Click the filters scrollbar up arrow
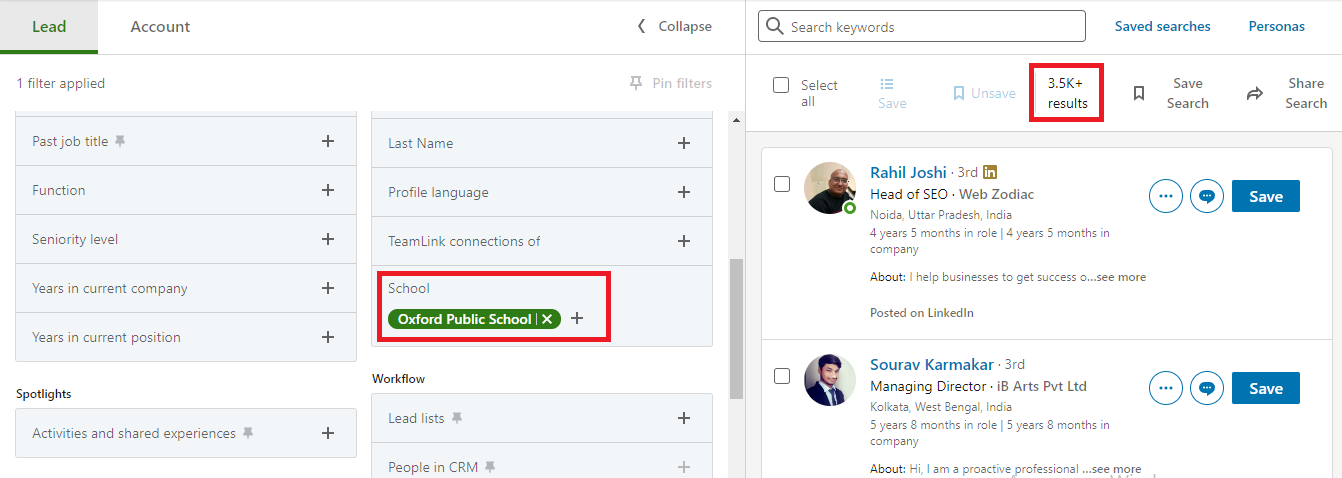The width and height of the screenshot is (1342, 478). click(x=737, y=121)
